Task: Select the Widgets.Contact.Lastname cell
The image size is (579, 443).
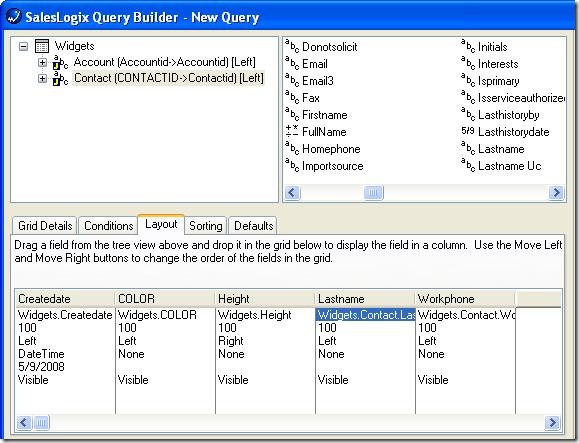Action: 366,315
